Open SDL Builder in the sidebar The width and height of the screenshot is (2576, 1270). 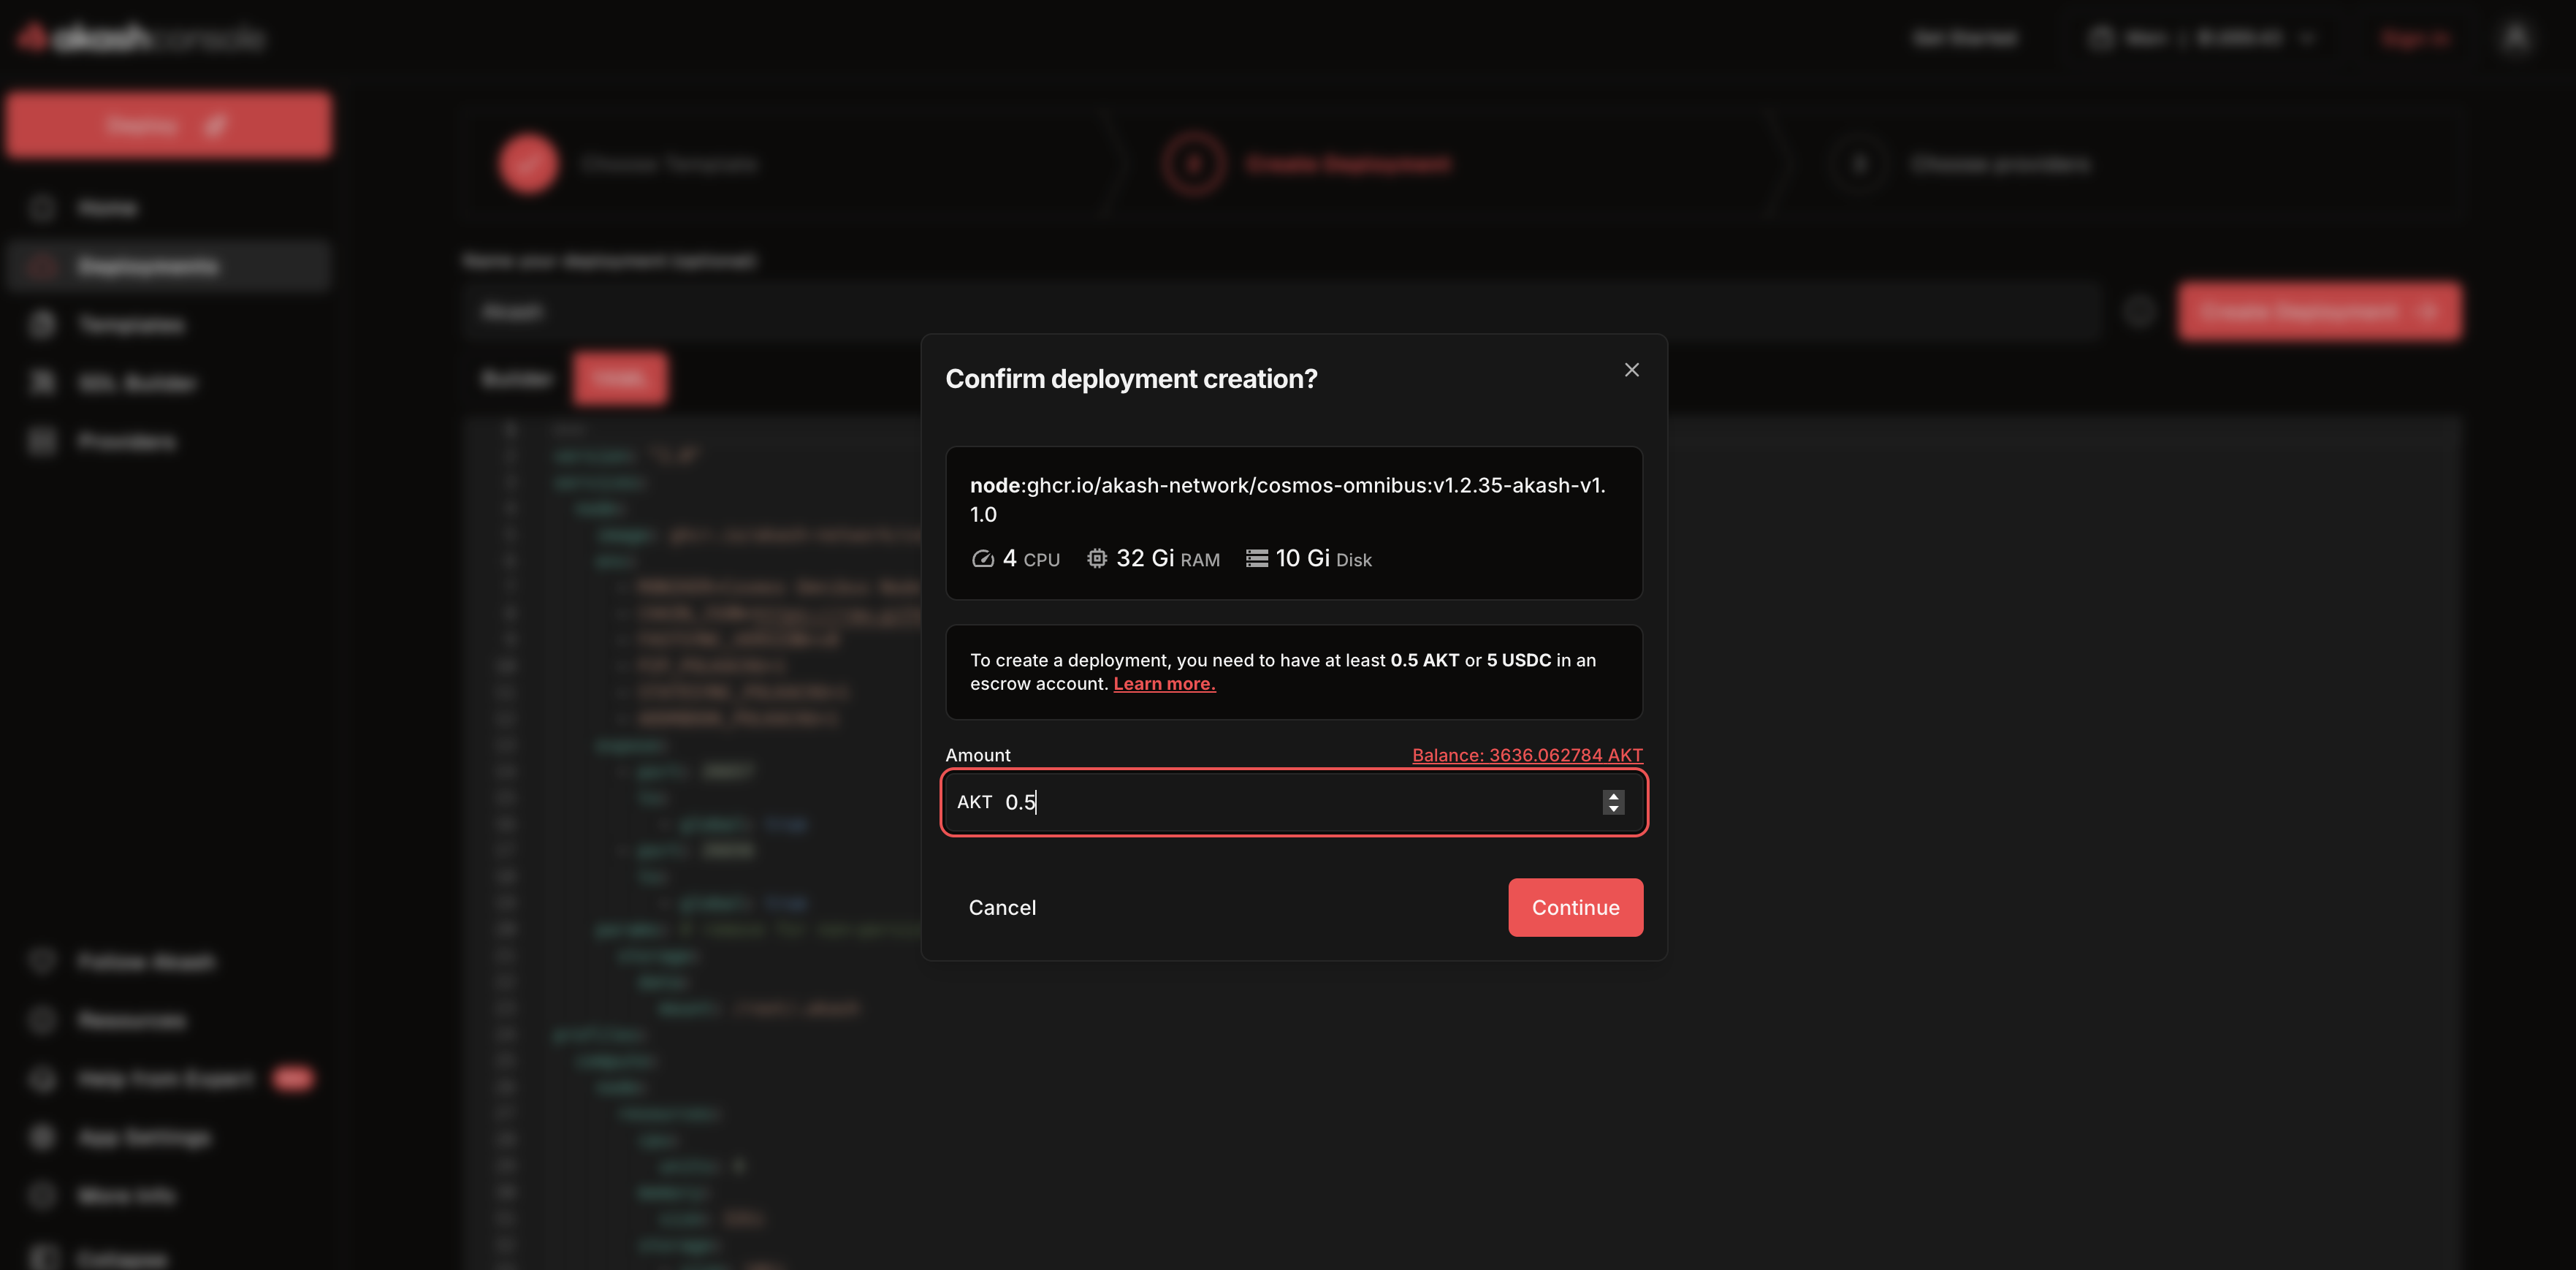tap(137, 383)
